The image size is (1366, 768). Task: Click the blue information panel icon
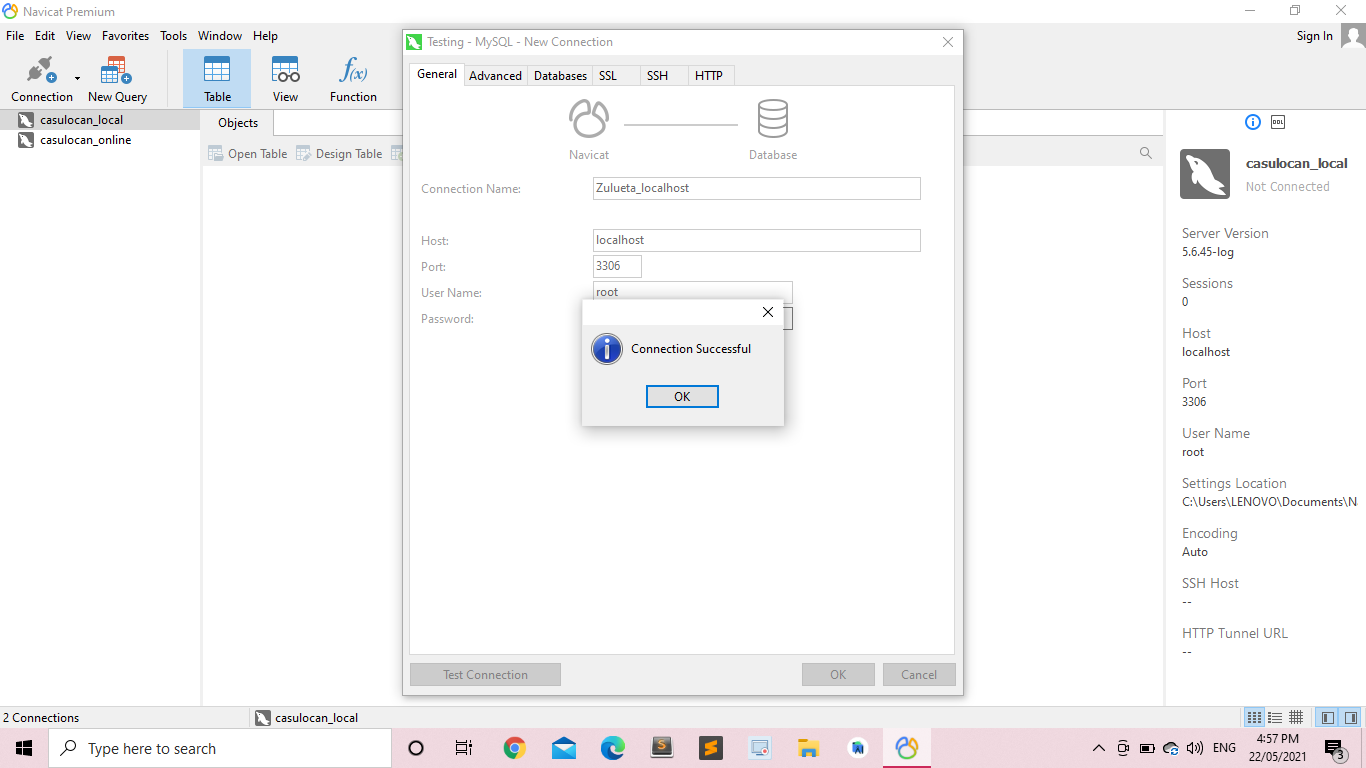point(1253,122)
